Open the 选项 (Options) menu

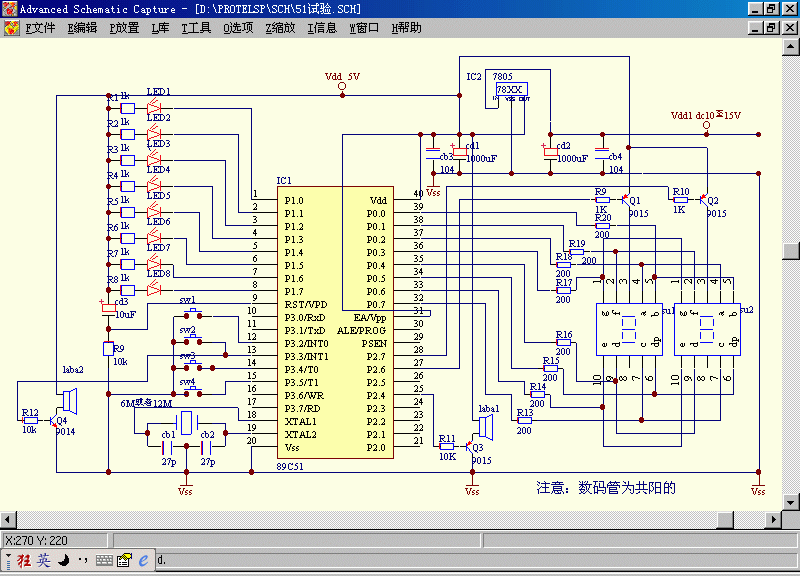point(238,28)
